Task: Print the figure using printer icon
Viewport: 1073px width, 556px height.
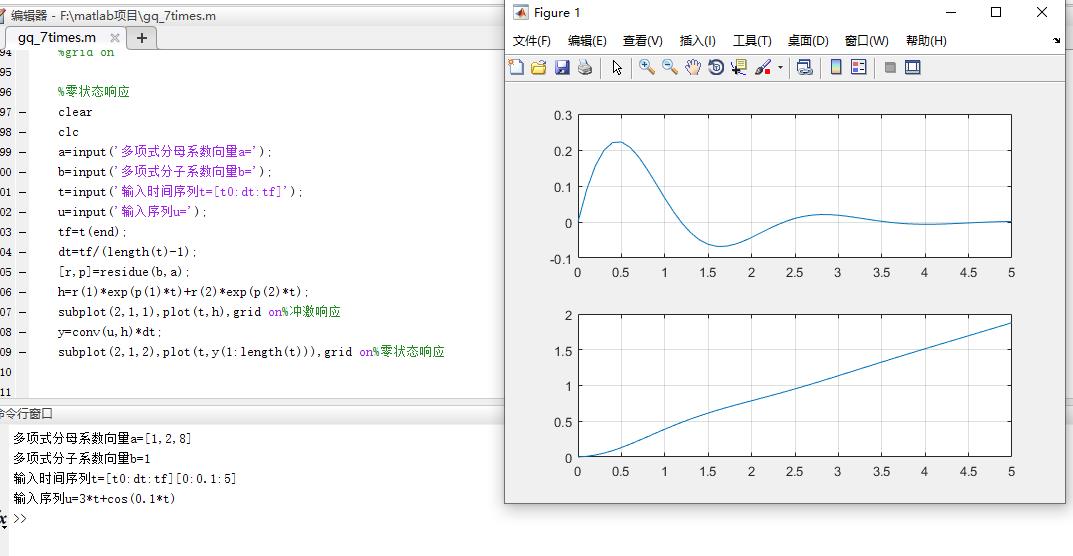Action: [x=584, y=67]
